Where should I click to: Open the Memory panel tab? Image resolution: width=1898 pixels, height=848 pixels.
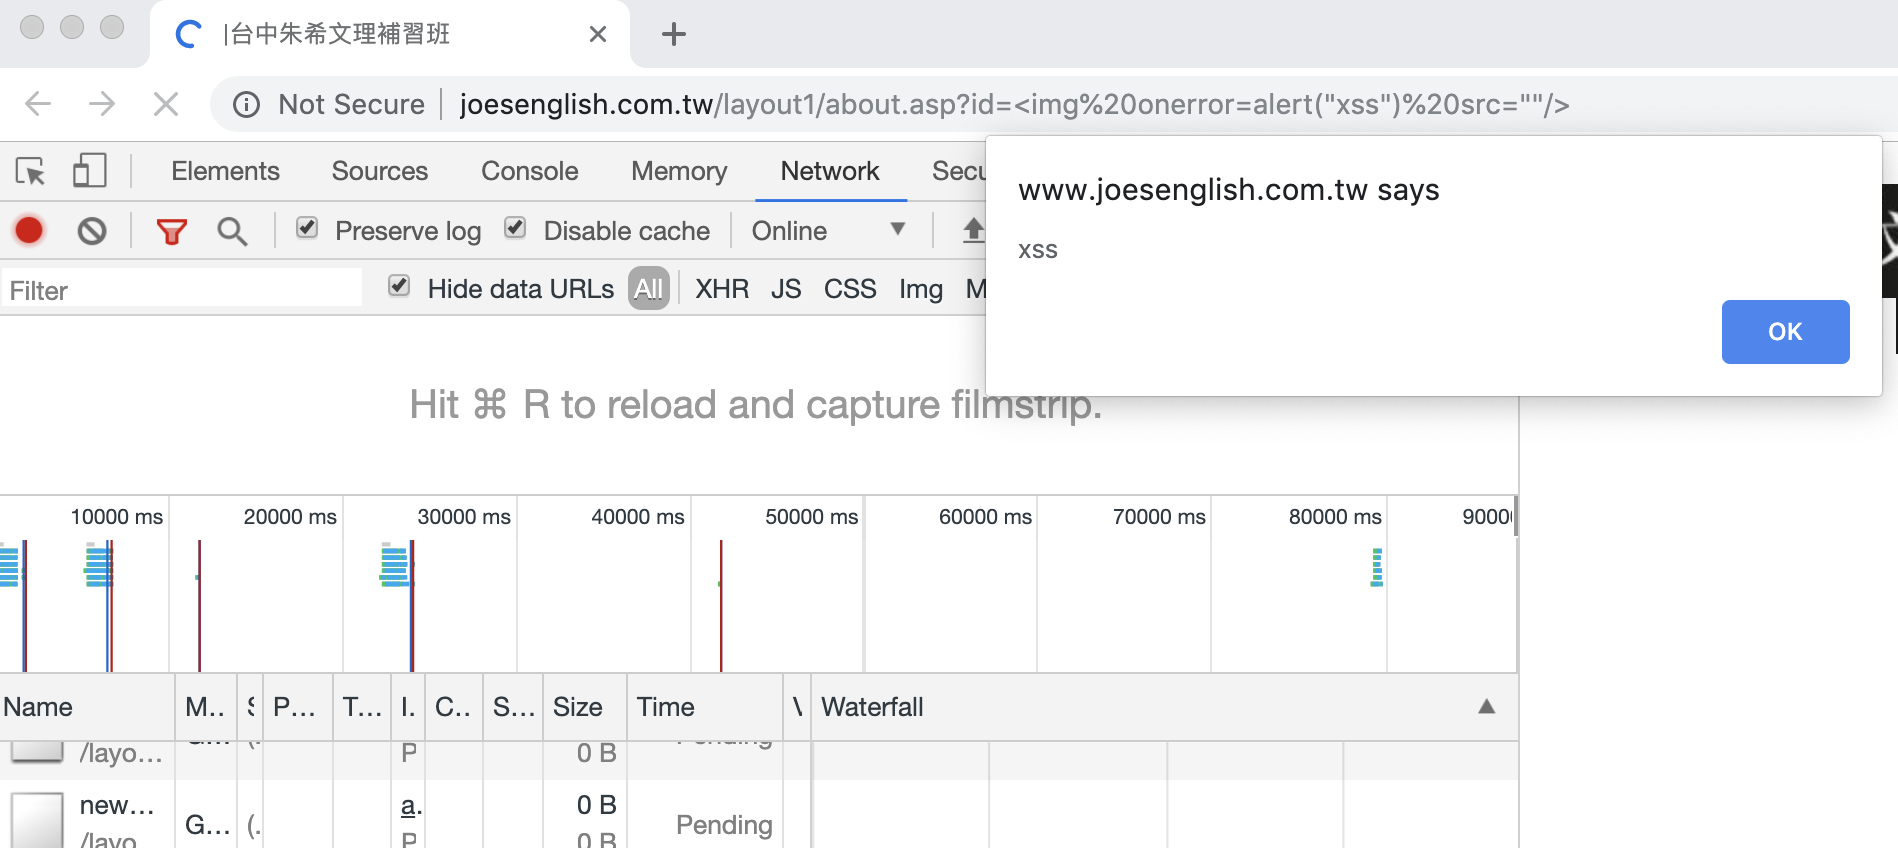click(x=679, y=171)
